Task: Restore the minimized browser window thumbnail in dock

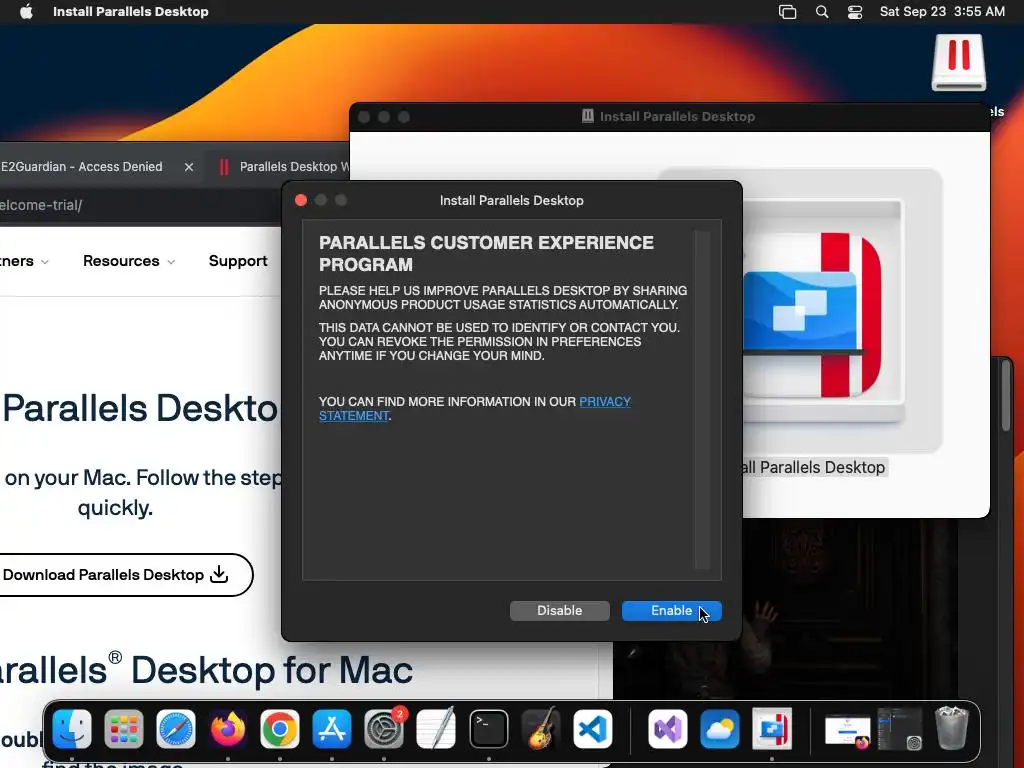Action: tap(847, 730)
